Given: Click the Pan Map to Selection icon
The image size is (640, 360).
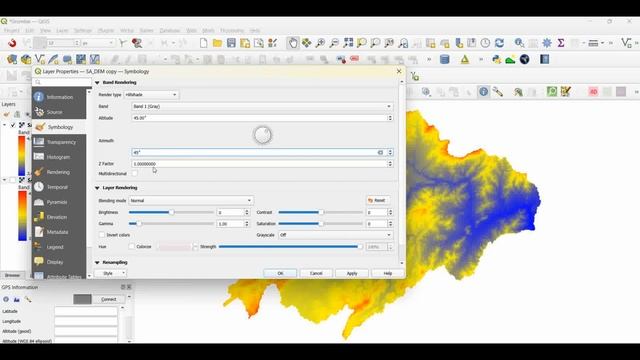Looking at the screenshot, I should (307, 43).
